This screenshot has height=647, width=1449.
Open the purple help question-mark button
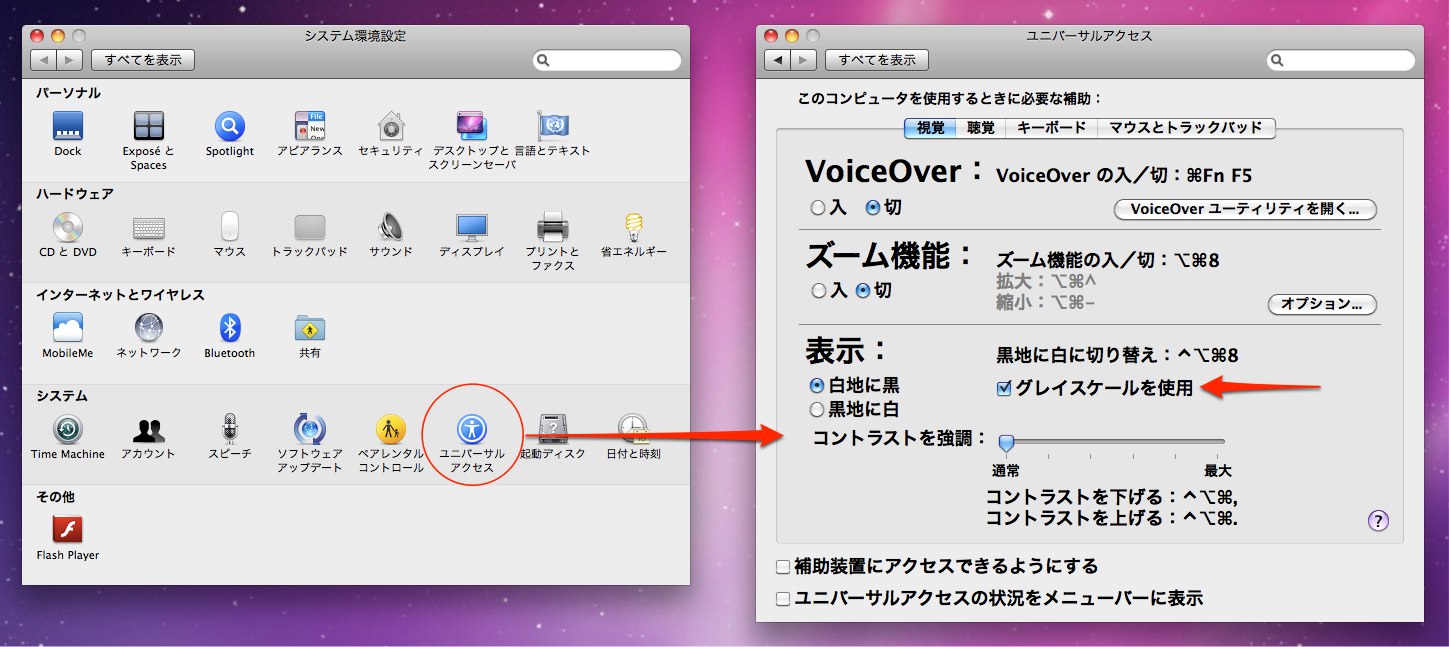click(x=1378, y=520)
